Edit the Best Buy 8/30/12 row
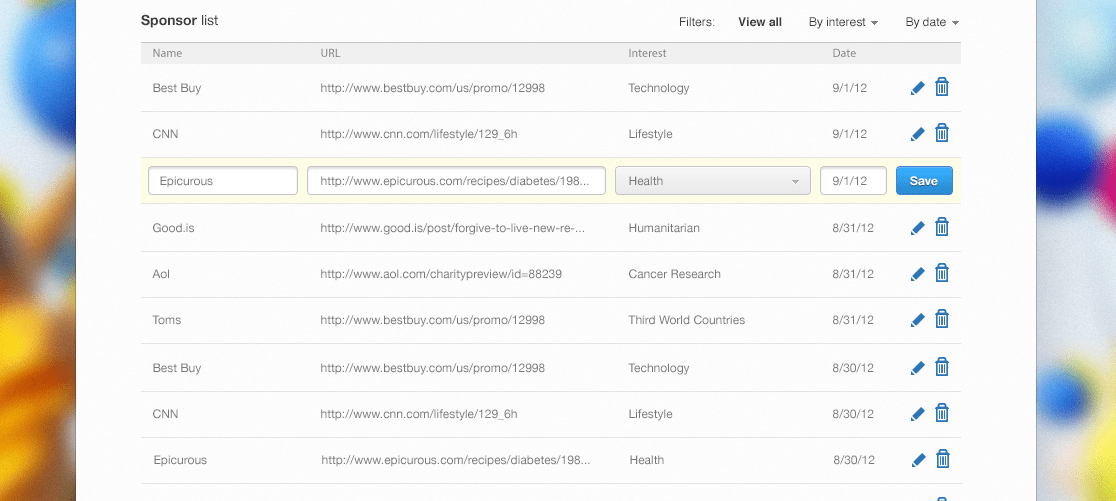 (918, 368)
